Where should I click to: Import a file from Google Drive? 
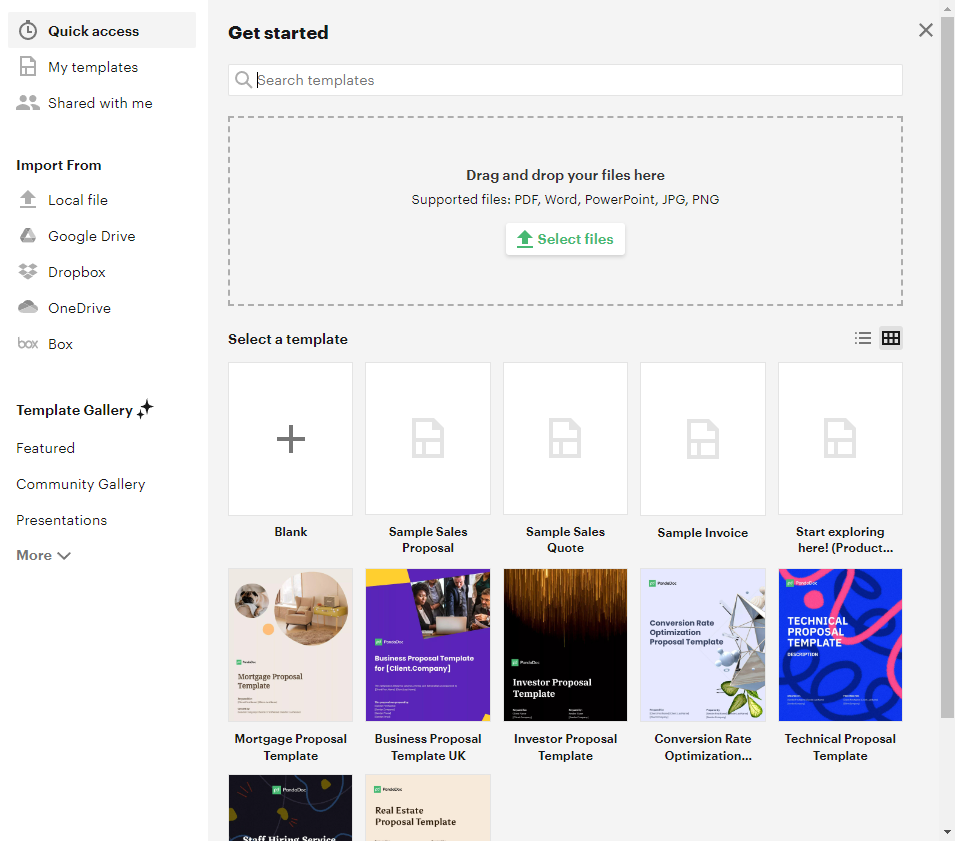(x=89, y=235)
